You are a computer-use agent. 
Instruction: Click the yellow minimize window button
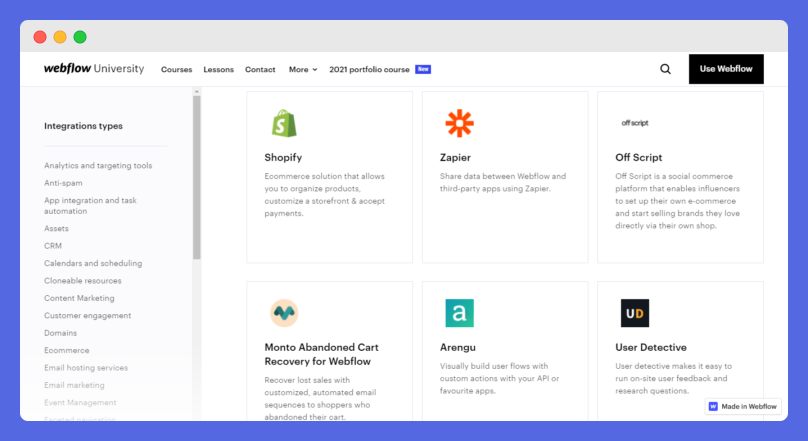pos(60,37)
